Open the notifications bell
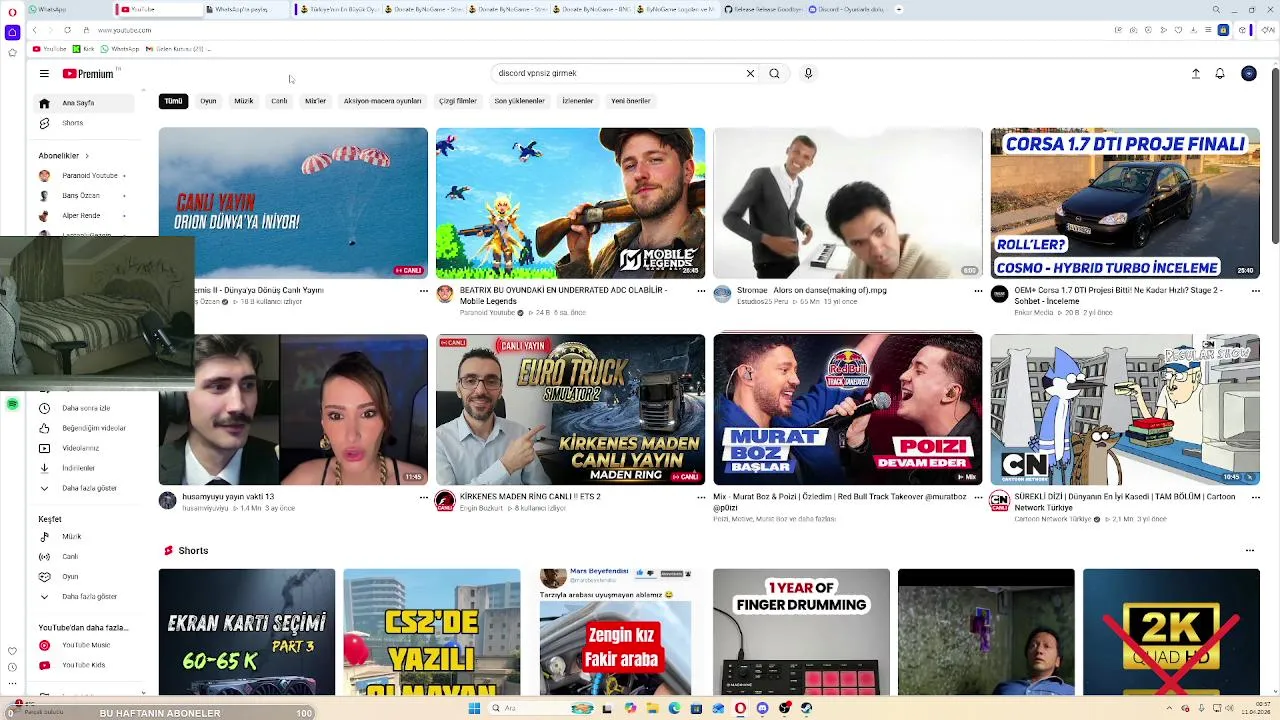This screenshot has height=720, width=1280. coord(1220,73)
